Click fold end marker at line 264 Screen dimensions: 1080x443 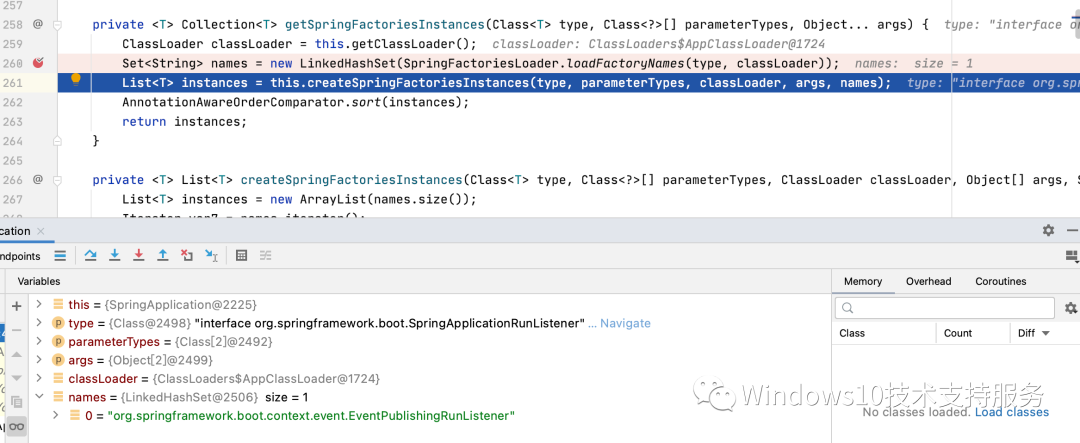coord(58,141)
